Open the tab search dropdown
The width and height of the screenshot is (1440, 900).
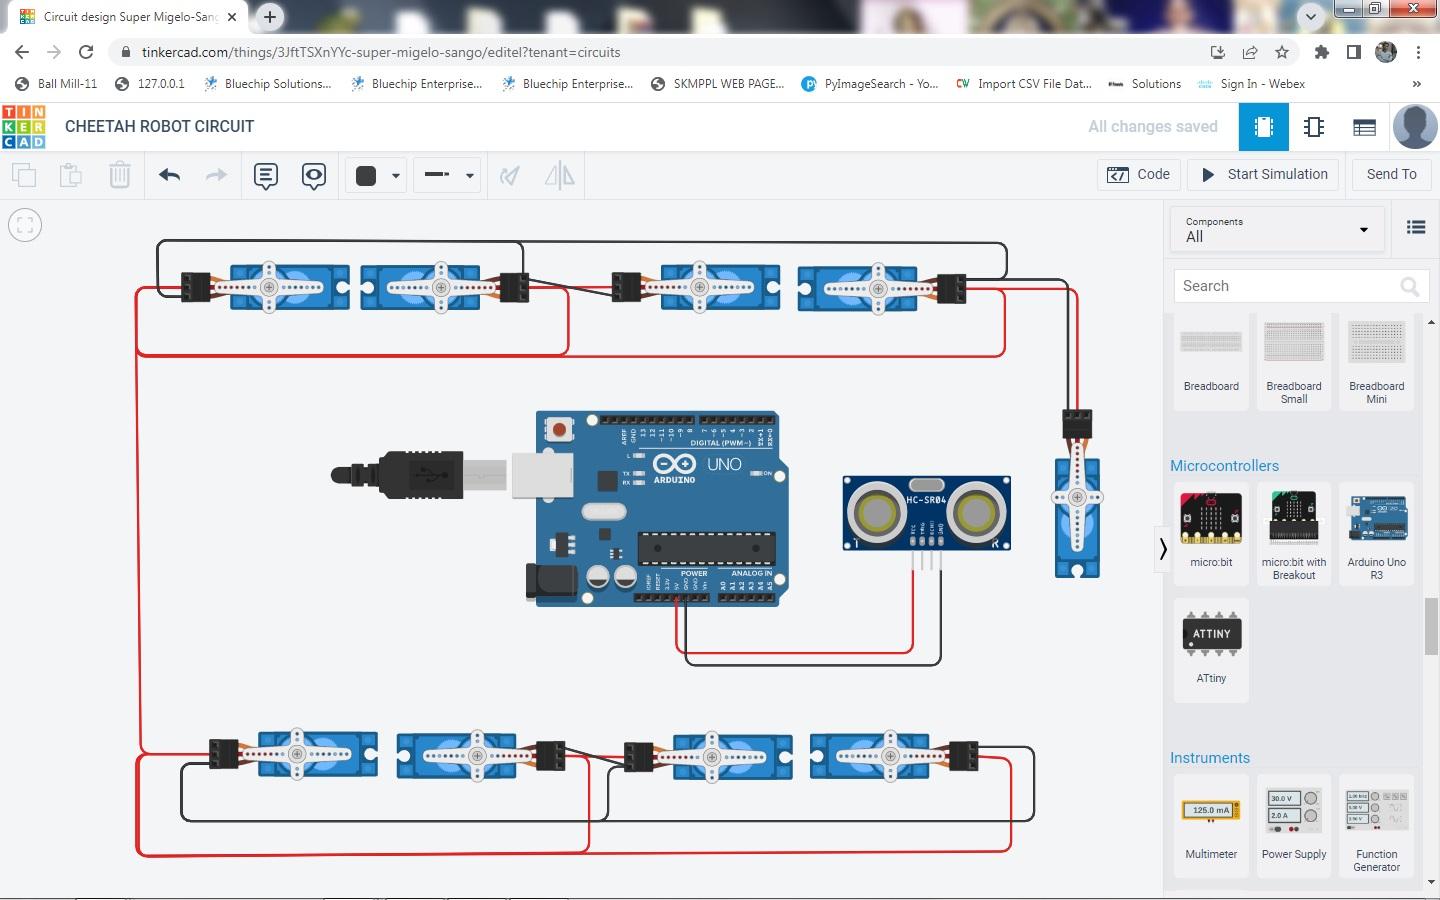coord(1311,17)
